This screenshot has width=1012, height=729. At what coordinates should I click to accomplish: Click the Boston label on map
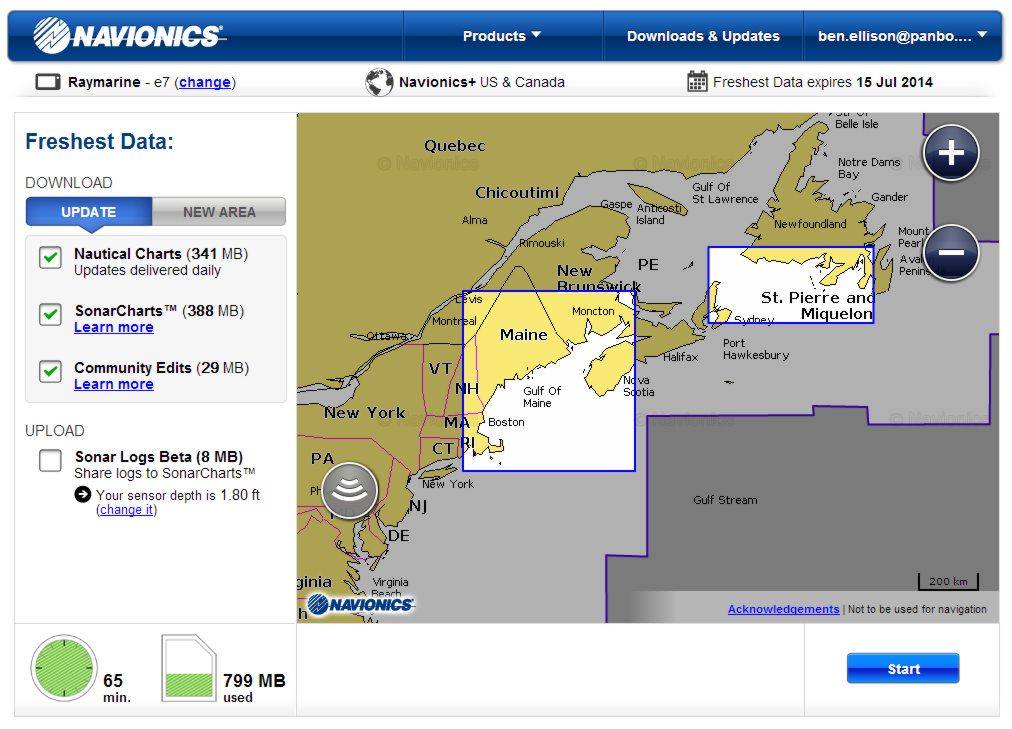(506, 422)
